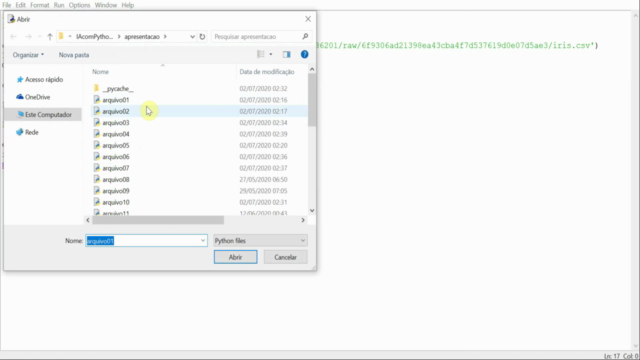Expand the address bar history dropdown
The image size is (640, 360).
tap(192, 37)
